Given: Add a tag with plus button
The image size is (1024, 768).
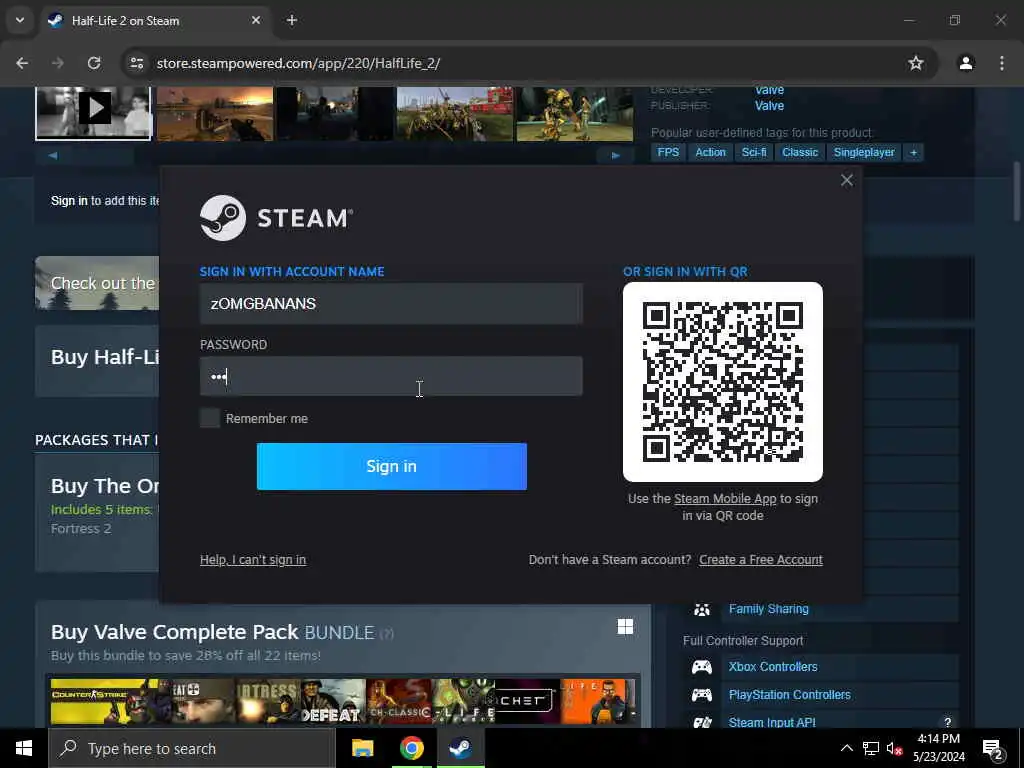Looking at the screenshot, I should point(913,152).
